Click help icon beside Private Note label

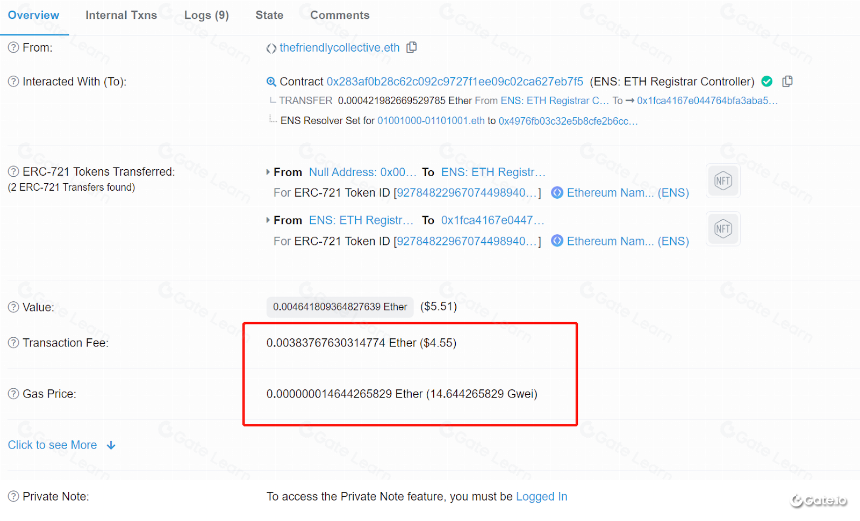pos(13,496)
